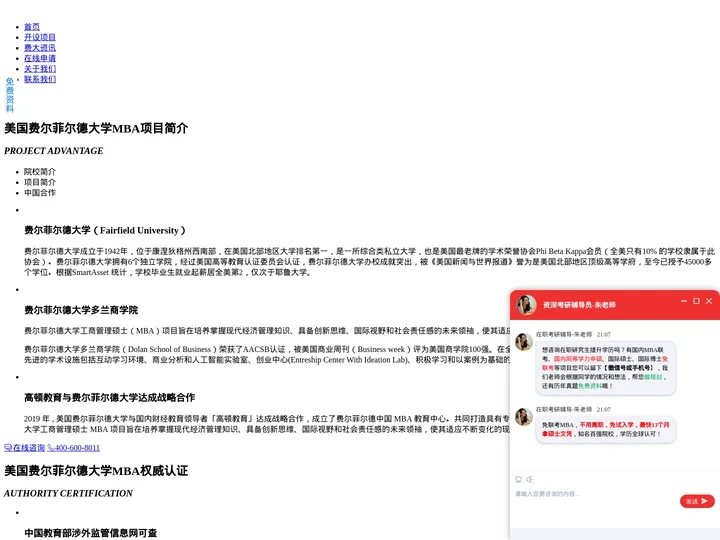Click the AUTHORITY CERTIFICATION subtitle
The image size is (720, 540).
click(68, 494)
